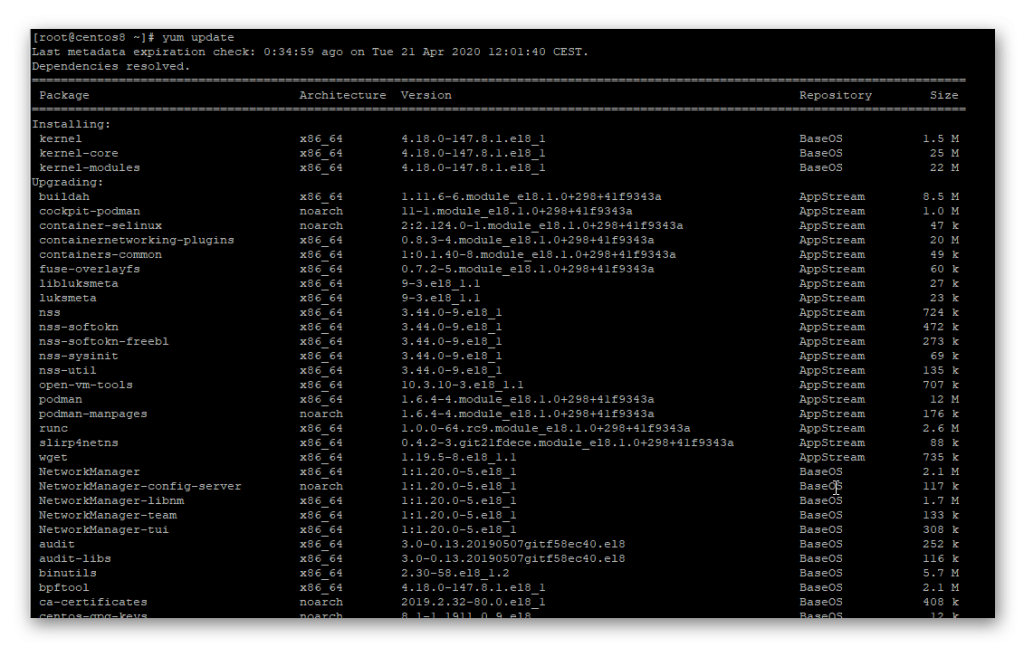The width and height of the screenshot is (1024, 647).
Task: Select the 'NetworkManager-tui' package name
Action: point(104,529)
